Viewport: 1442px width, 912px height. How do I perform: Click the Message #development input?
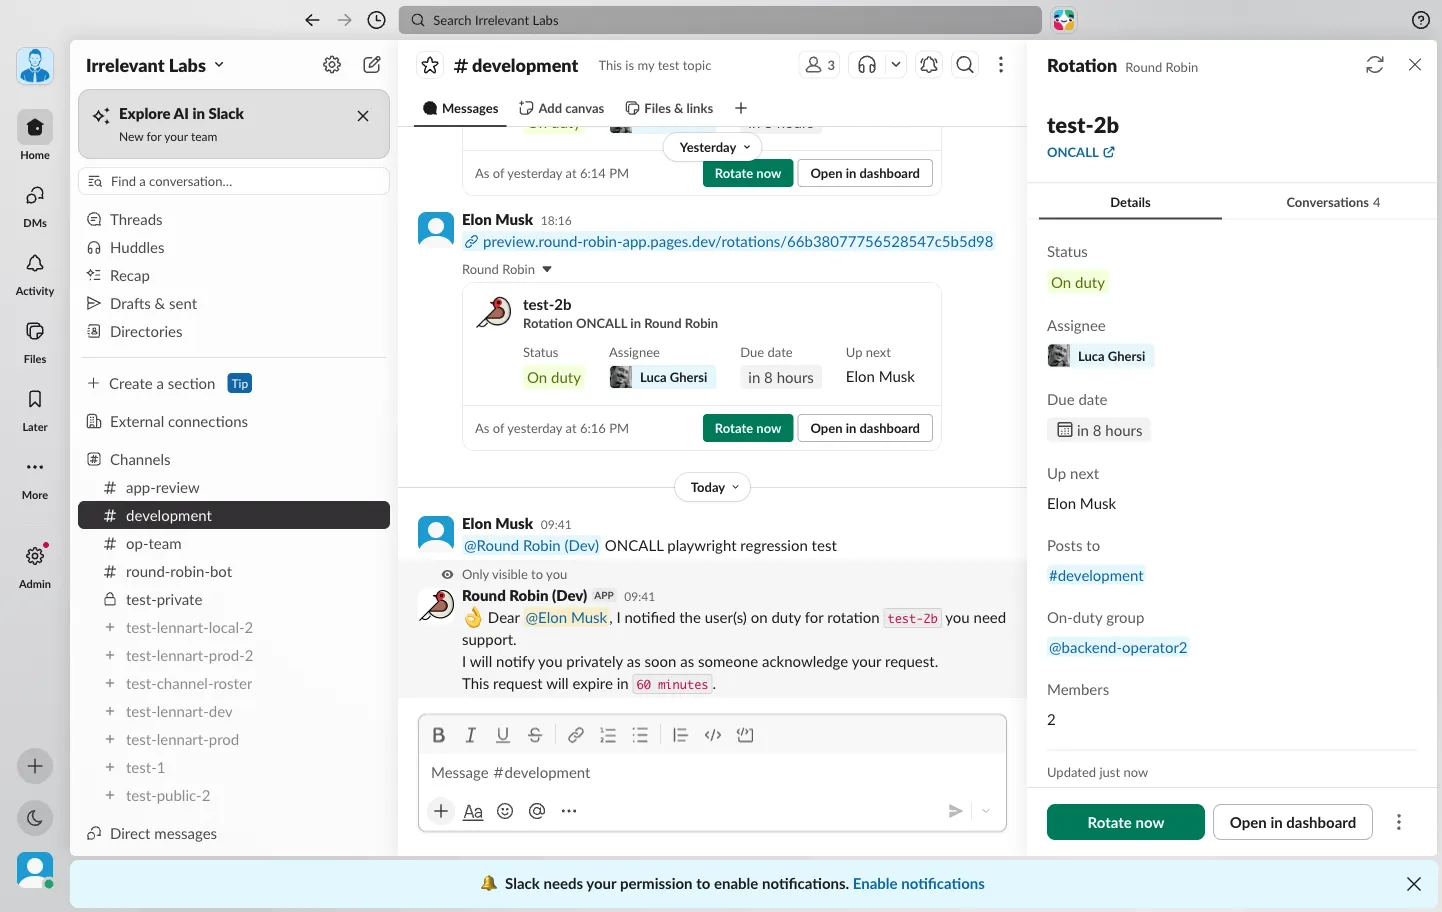pos(712,773)
